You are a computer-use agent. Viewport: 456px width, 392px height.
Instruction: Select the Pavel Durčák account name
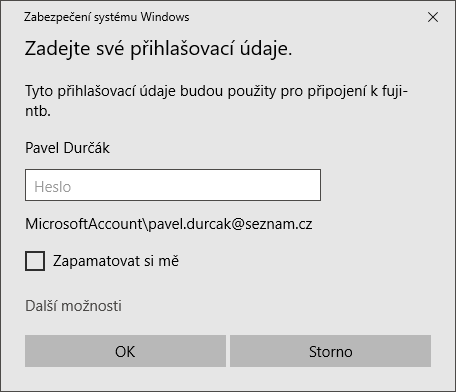(x=67, y=148)
